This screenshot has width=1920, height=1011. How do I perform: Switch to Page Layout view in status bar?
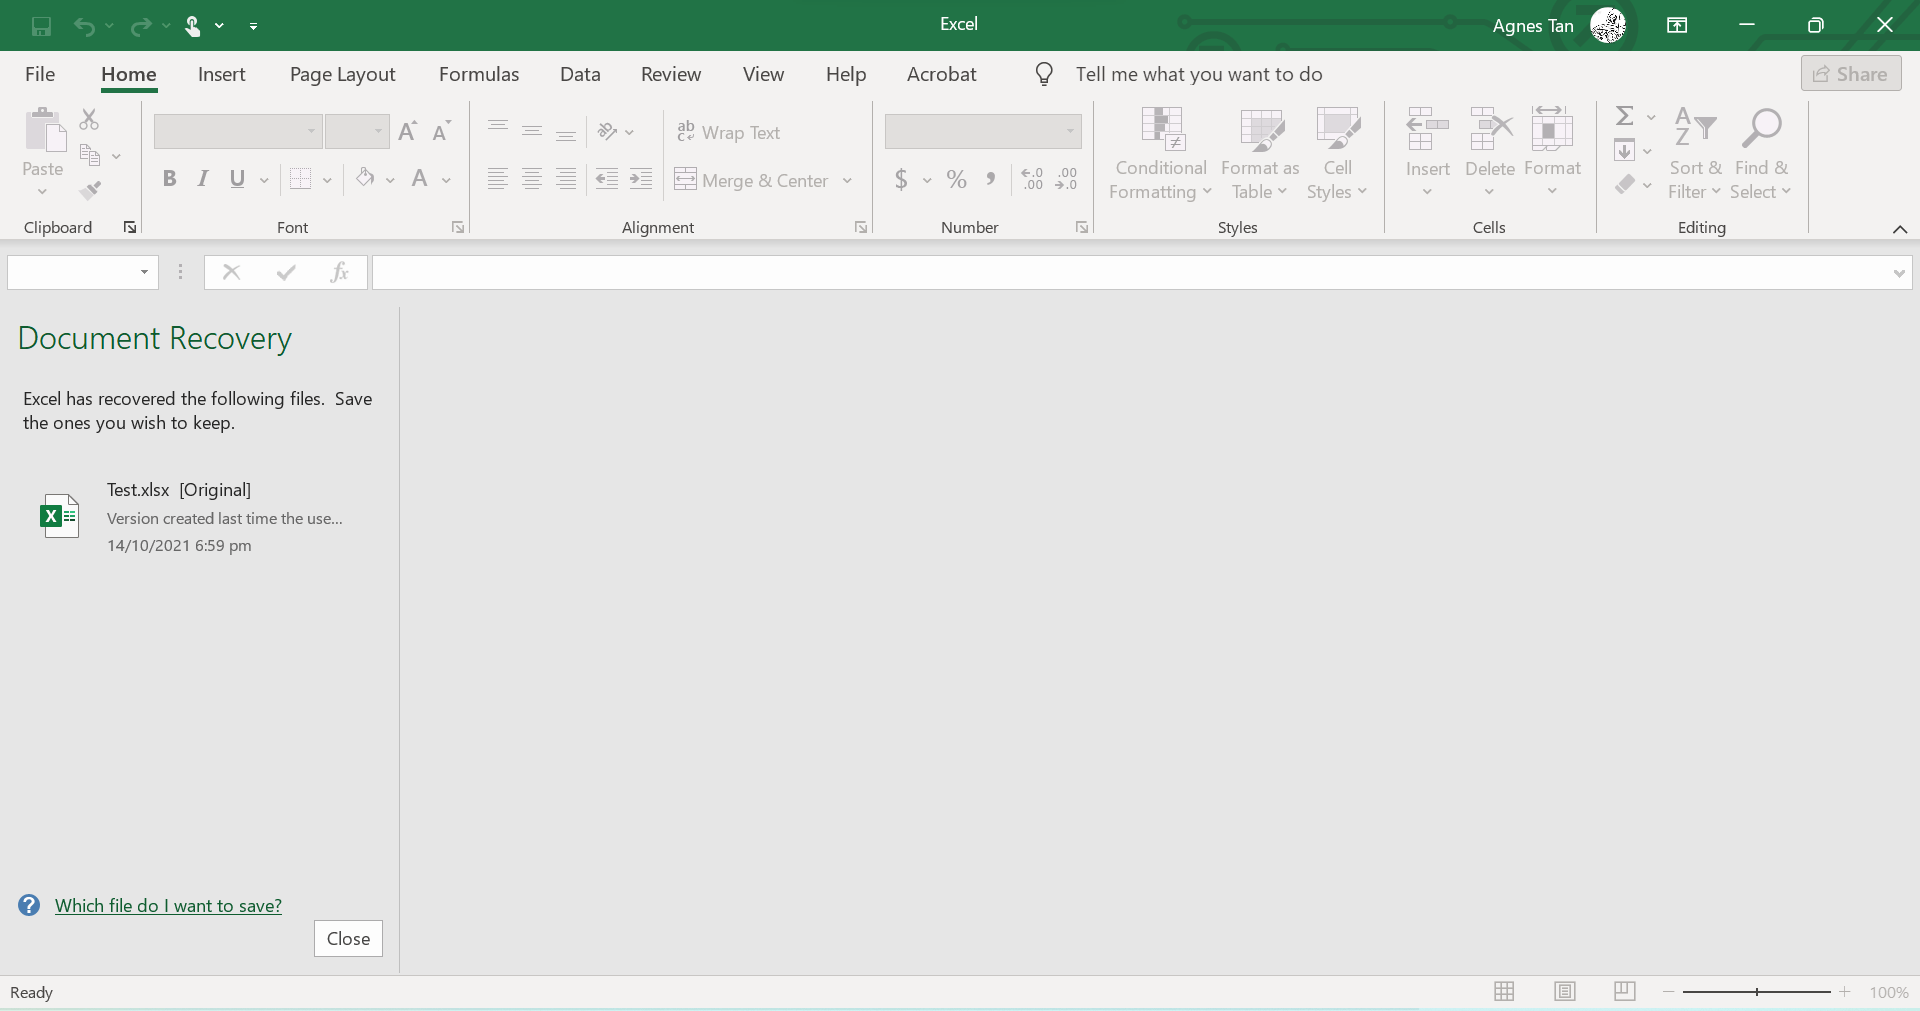point(1565,991)
